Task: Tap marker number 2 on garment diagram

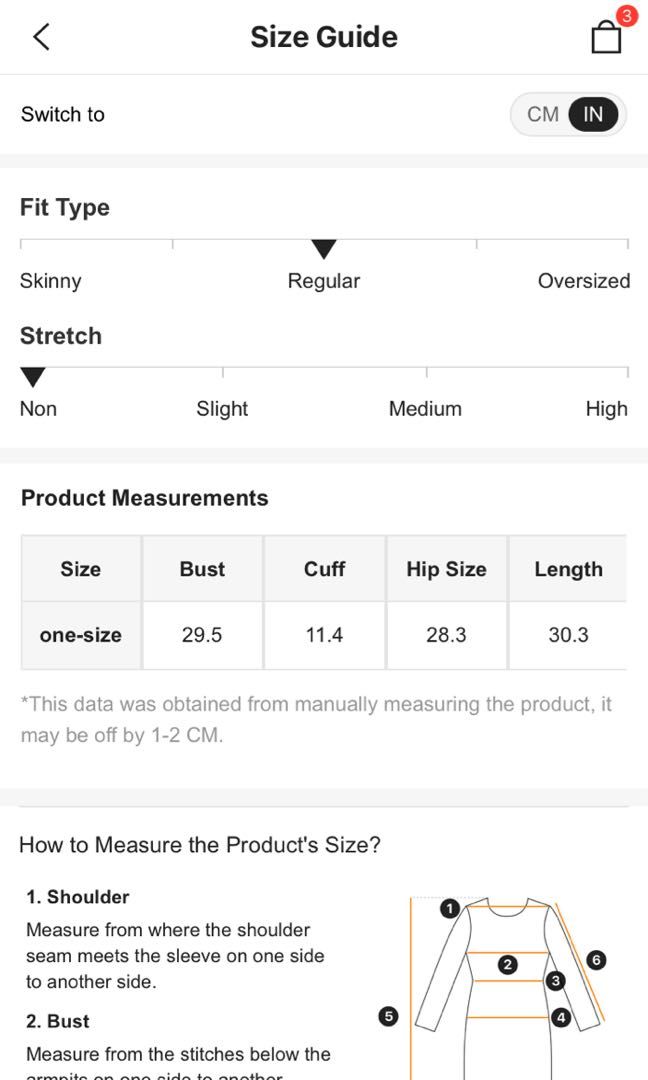Action: pyautogui.click(x=508, y=964)
